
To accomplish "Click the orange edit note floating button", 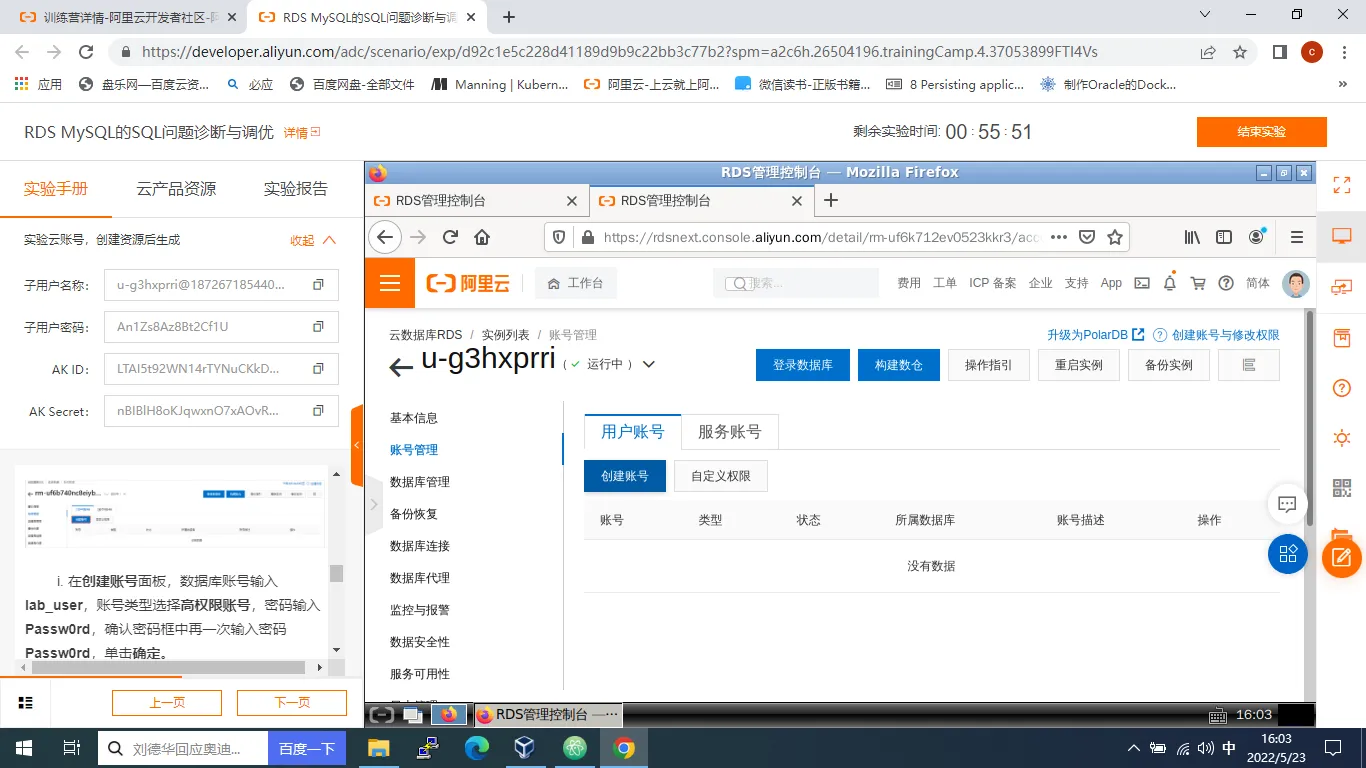I will click(x=1342, y=557).
